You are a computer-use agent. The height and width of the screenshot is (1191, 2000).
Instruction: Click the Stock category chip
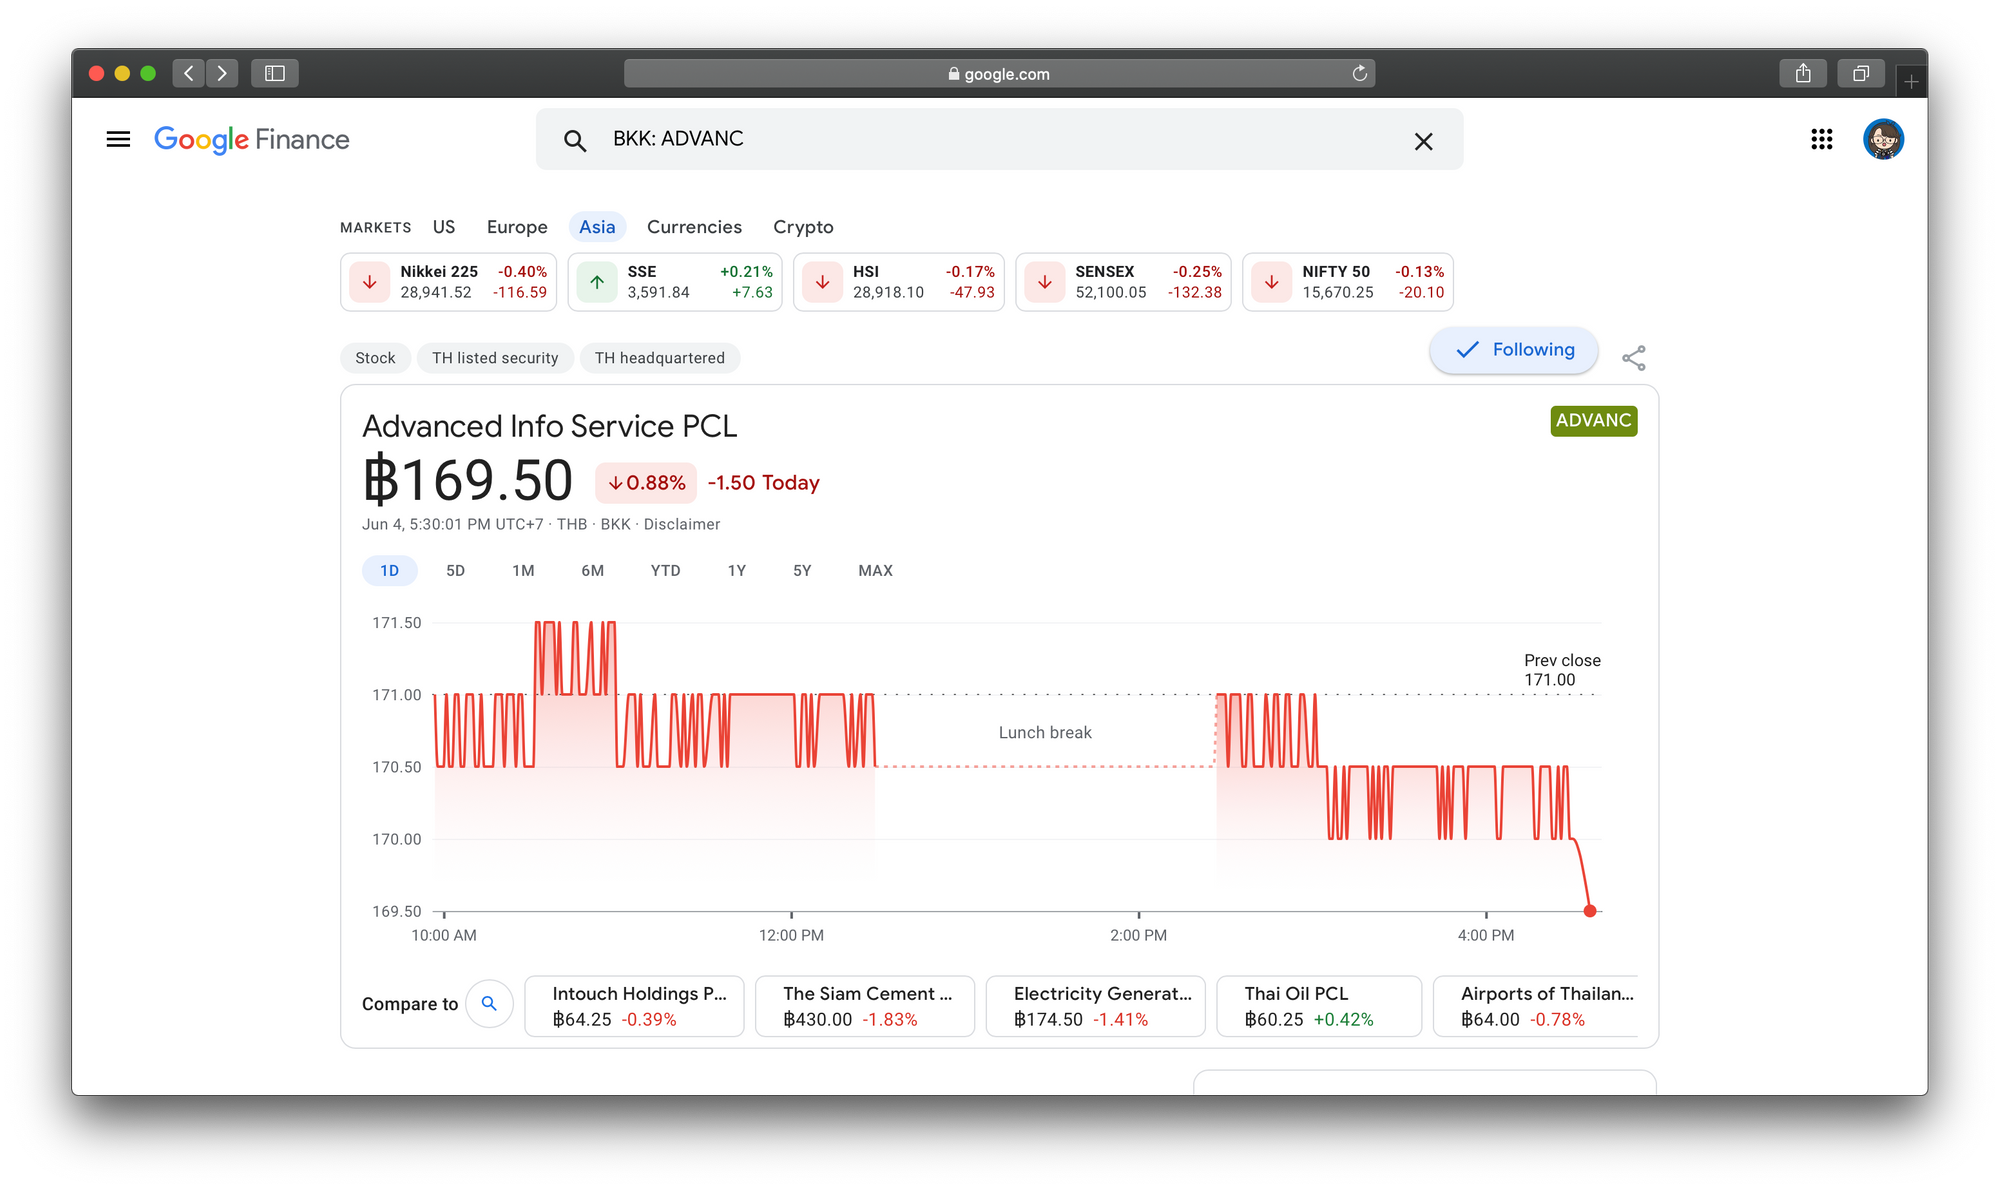[375, 358]
